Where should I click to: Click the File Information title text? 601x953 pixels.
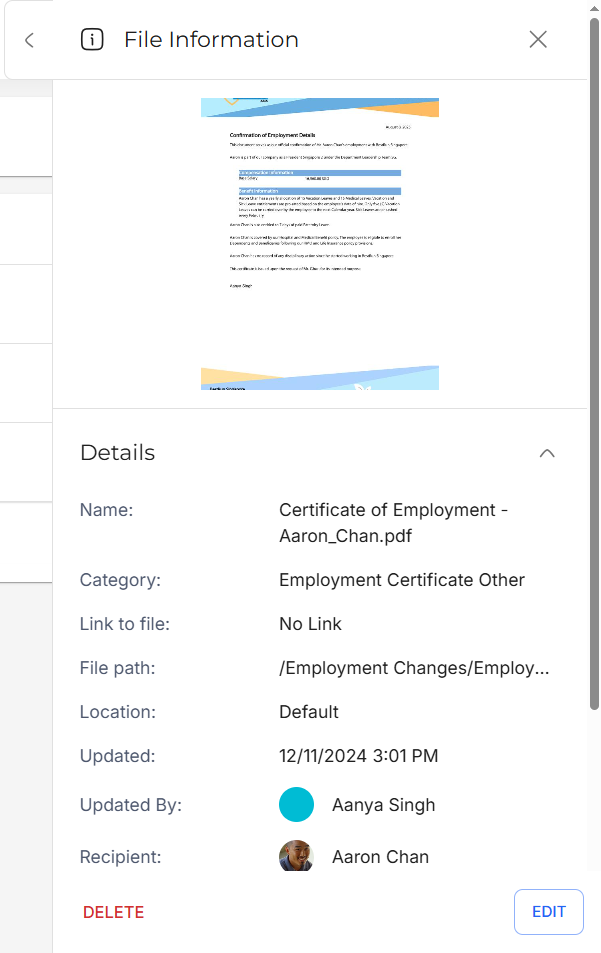click(x=211, y=40)
